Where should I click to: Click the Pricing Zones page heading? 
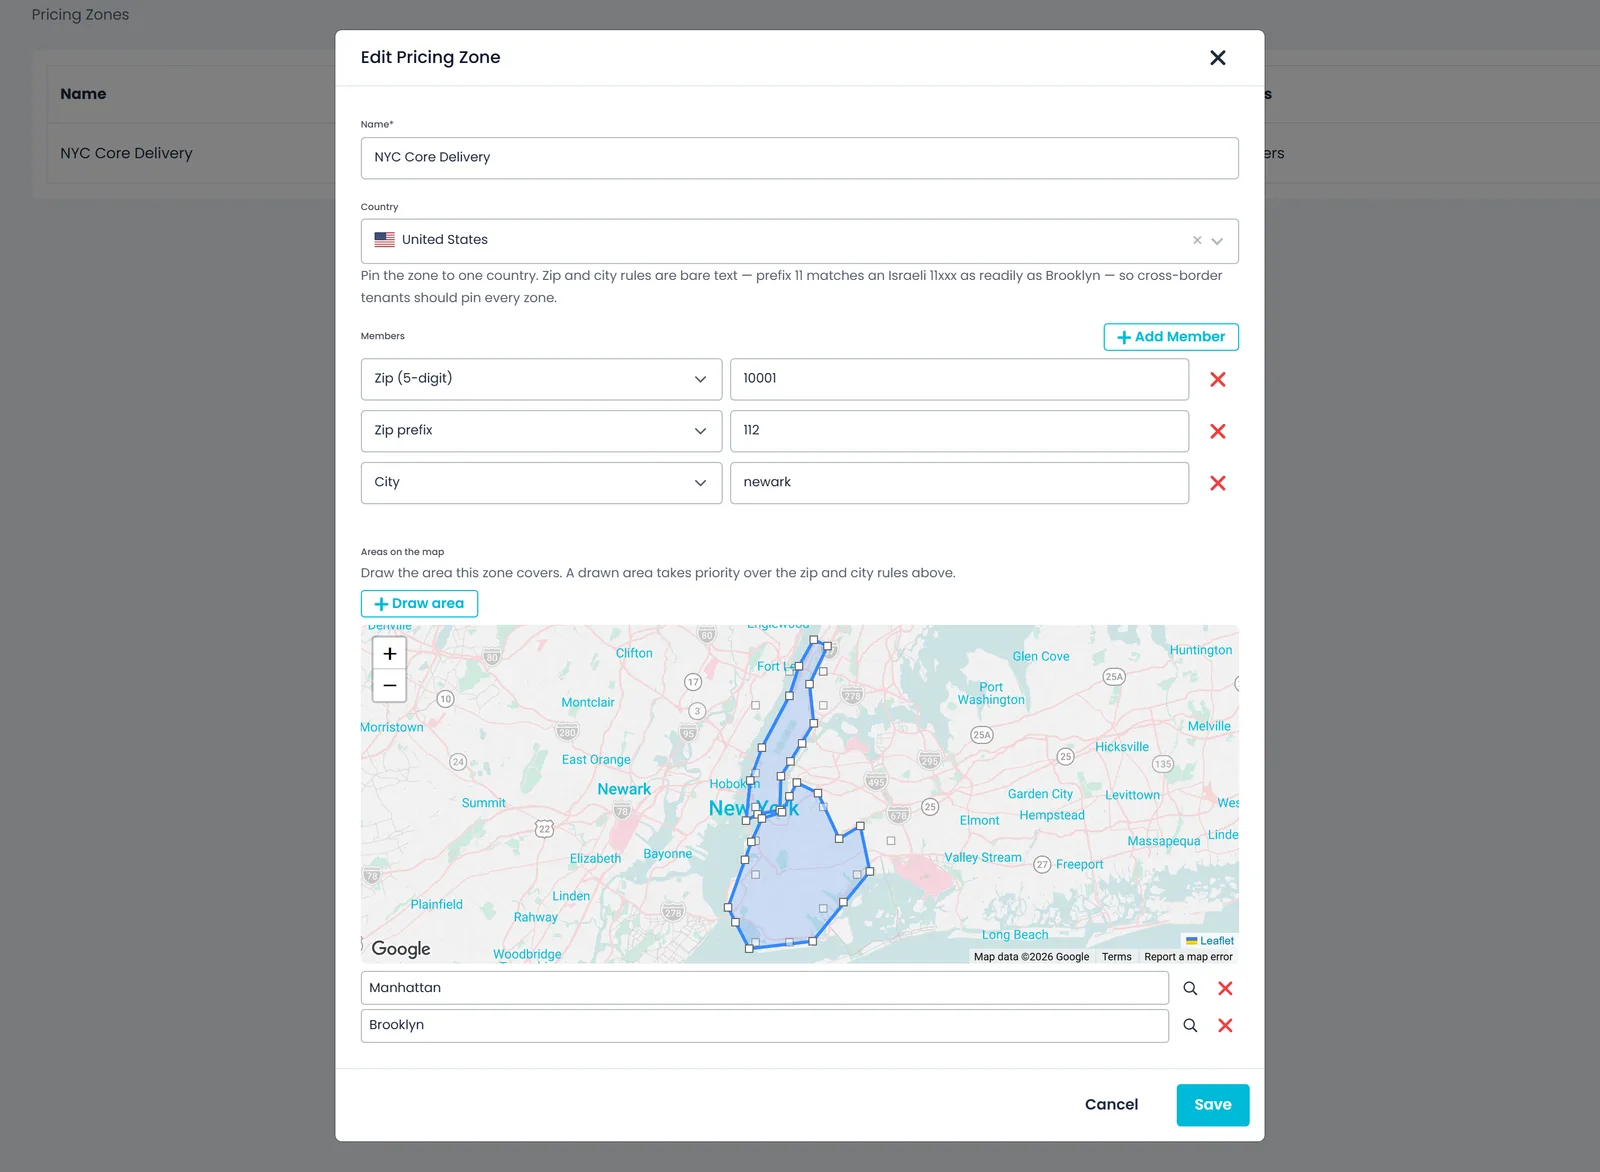click(x=80, y=15)
